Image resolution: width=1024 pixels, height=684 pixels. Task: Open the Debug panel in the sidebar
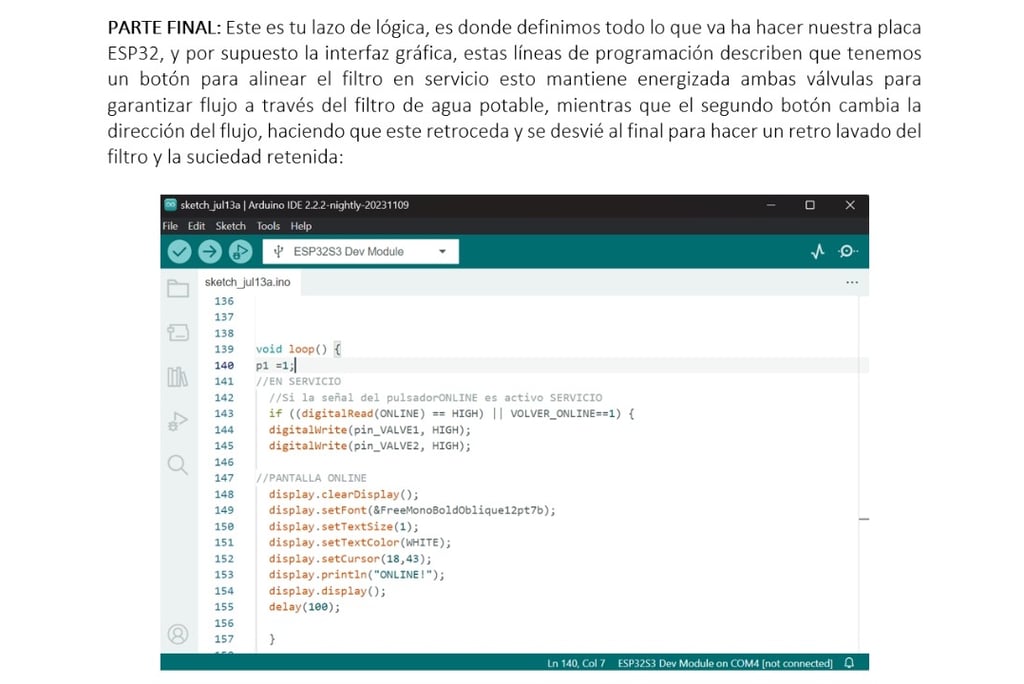tap(178, 421)
